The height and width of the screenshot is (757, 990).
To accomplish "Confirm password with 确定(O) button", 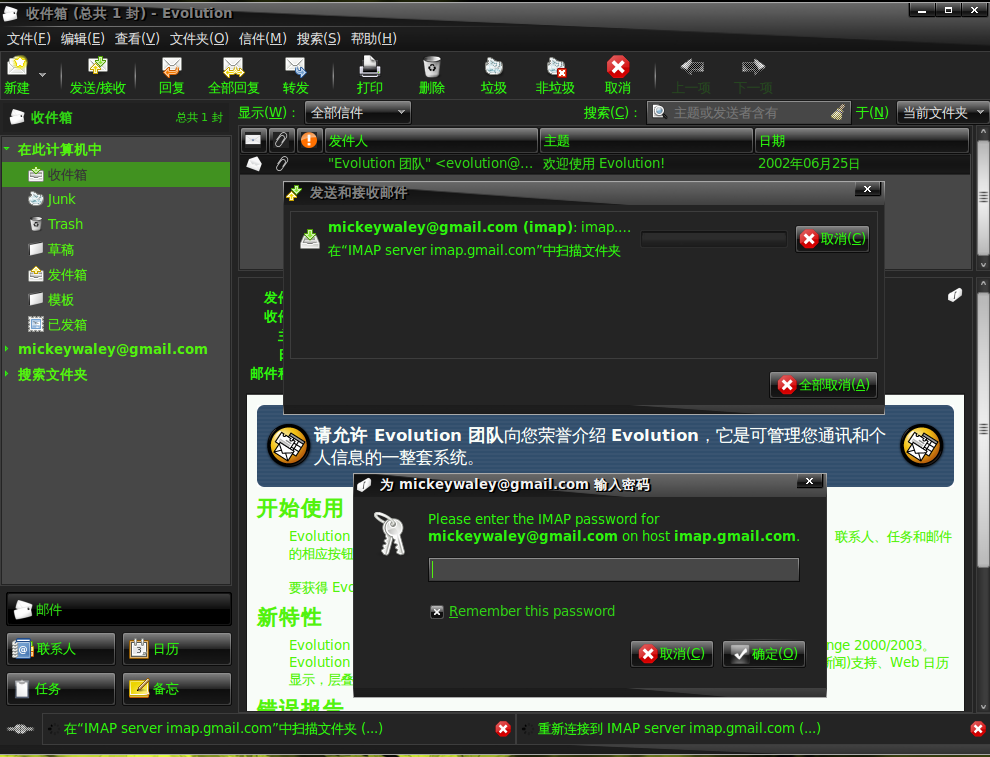I will (764, 654).
